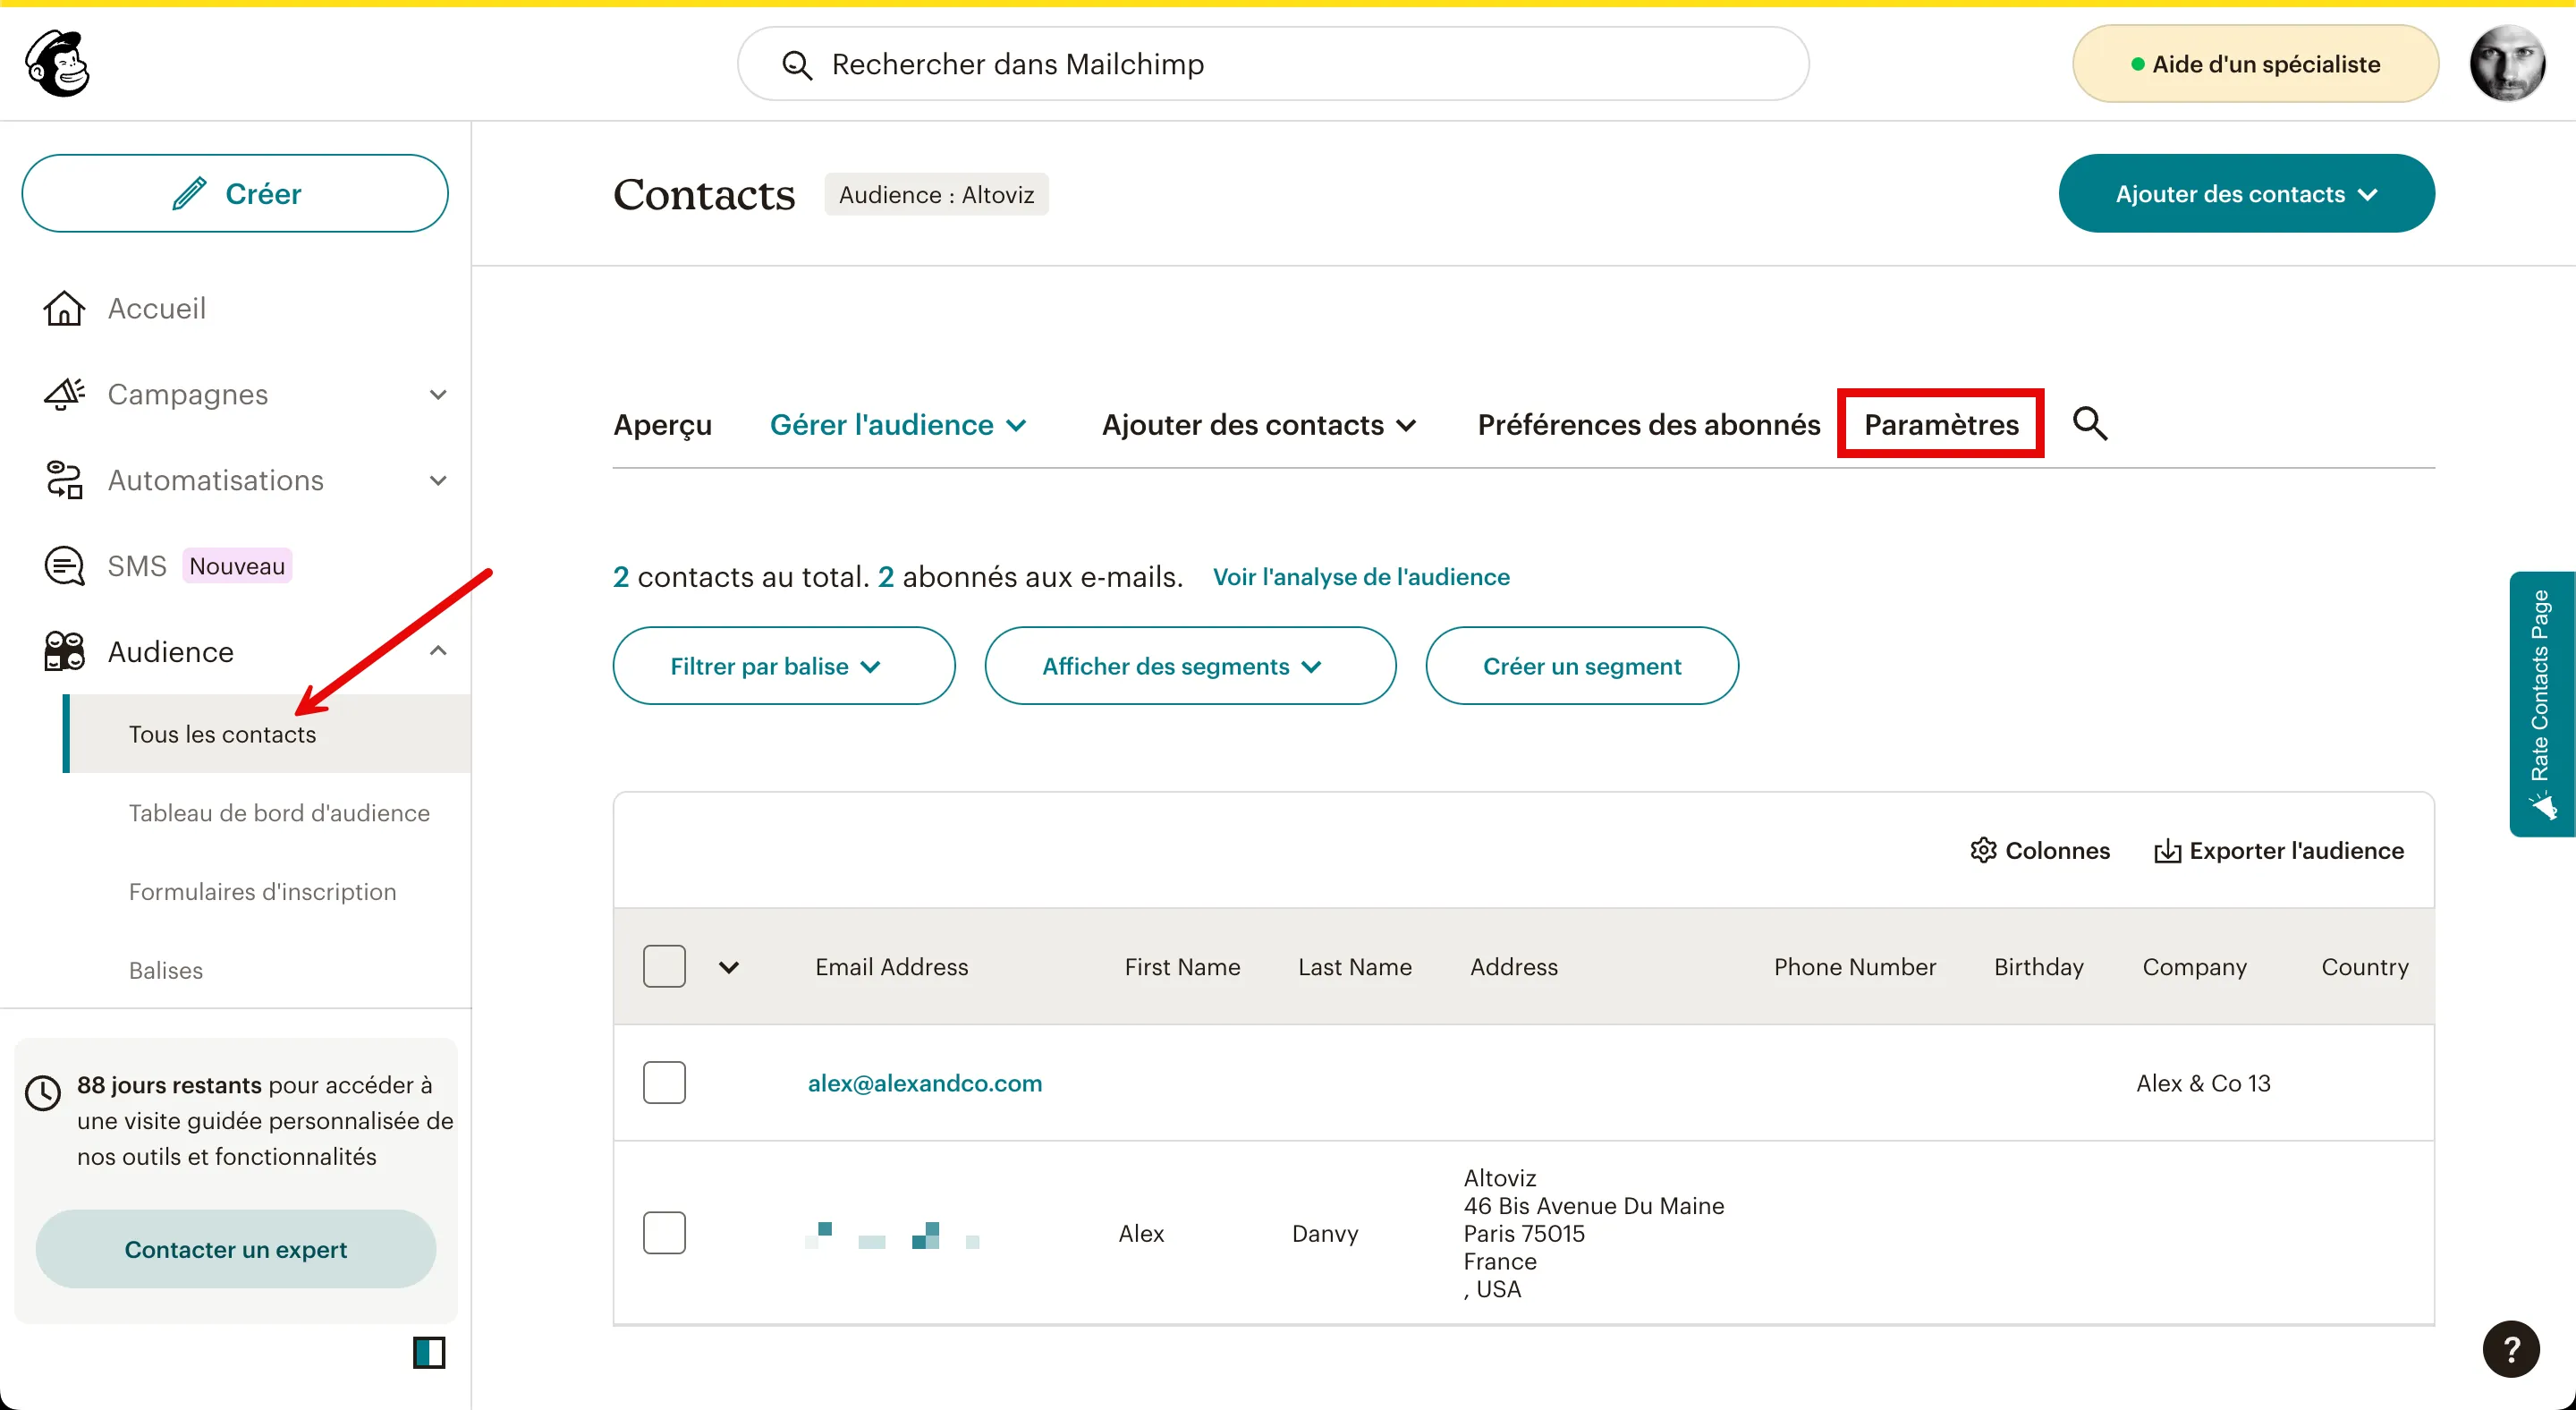
Task: Click the Nouveau badge next to SMS
Action: (x=237, y=566)
